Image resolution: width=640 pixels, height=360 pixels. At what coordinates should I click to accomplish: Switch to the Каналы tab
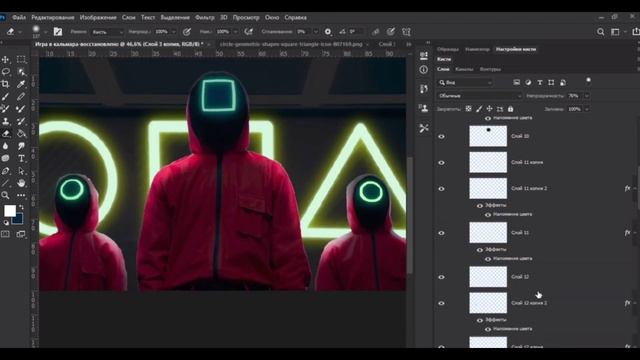tap(464, 69)
